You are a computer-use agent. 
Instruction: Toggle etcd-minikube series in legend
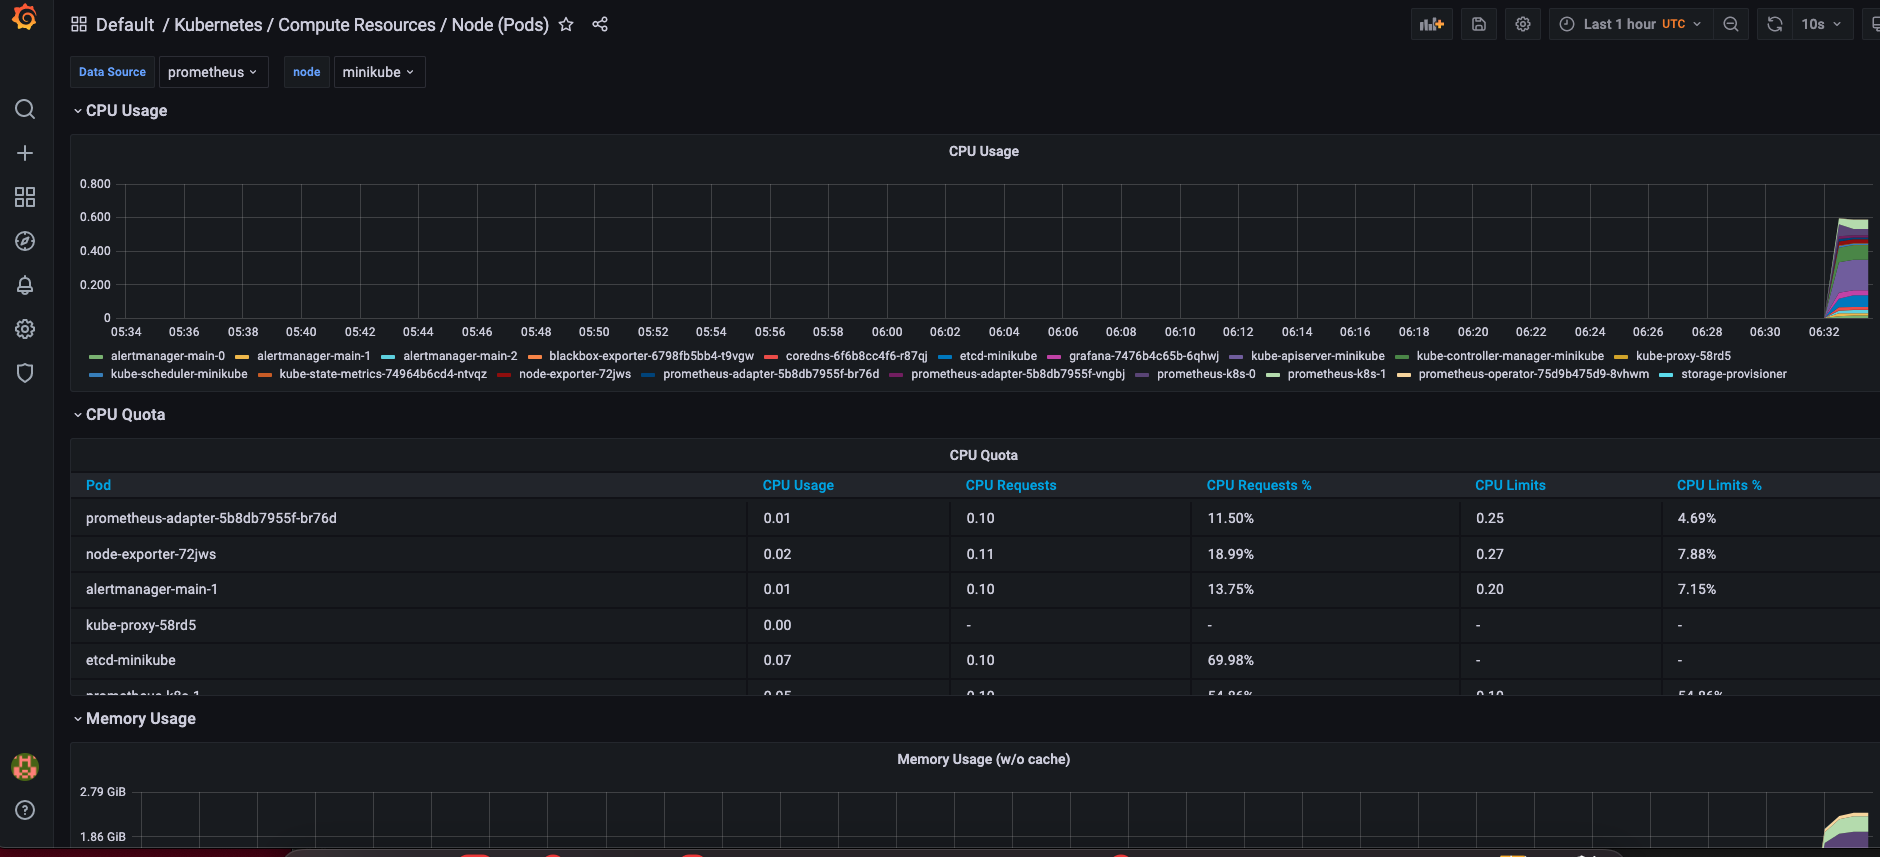997,356
